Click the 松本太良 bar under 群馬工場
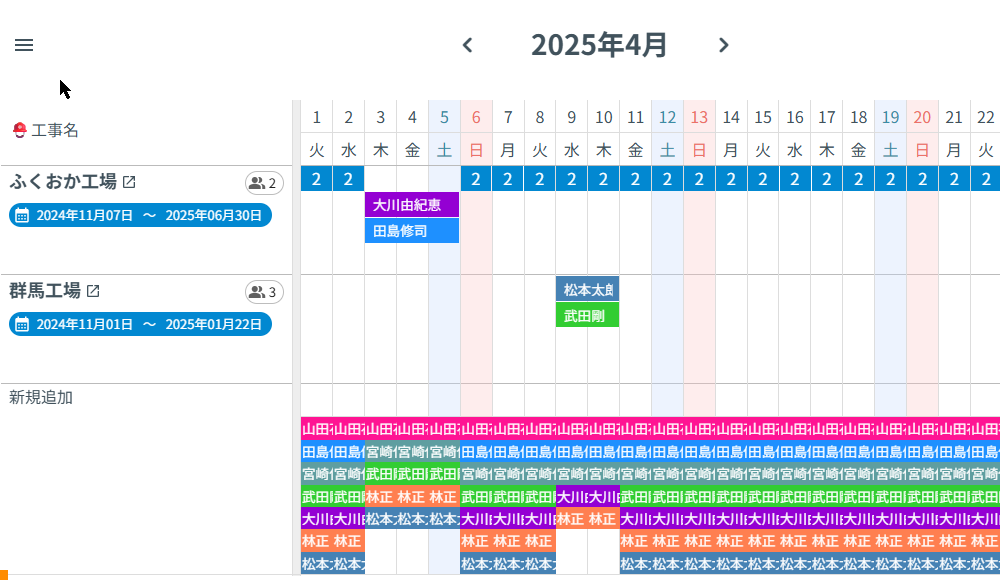 587,289
